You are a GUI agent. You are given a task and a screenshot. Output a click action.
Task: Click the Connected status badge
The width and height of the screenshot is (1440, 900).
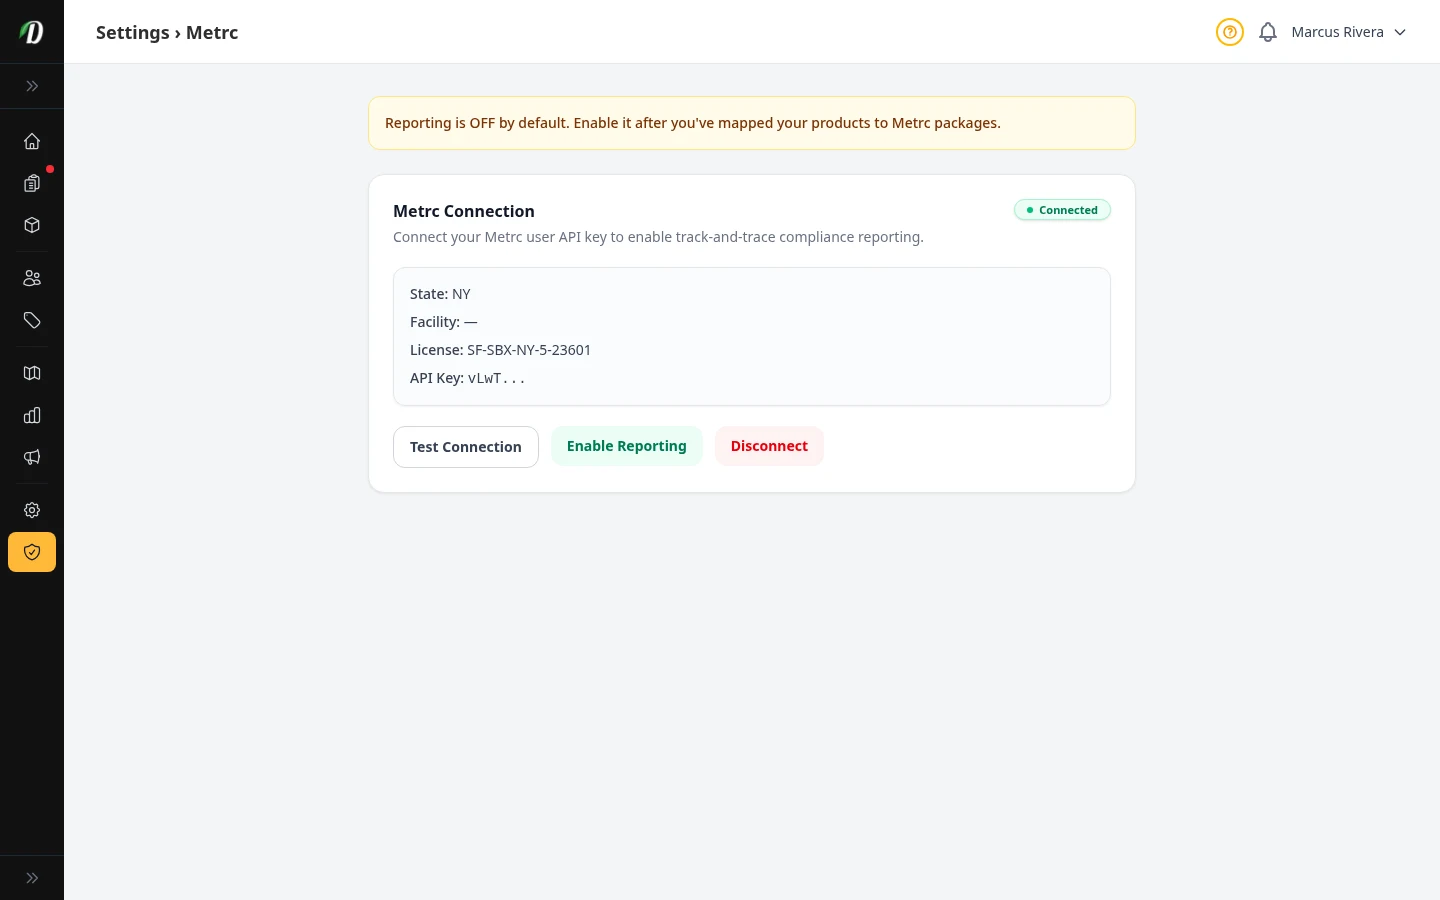coord(1062,210)
